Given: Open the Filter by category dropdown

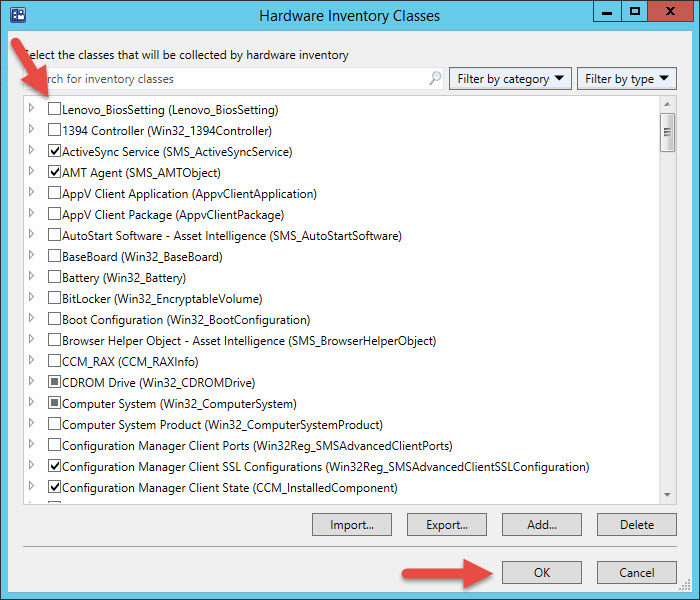Looking at the screenshot, I should (511, 79).
